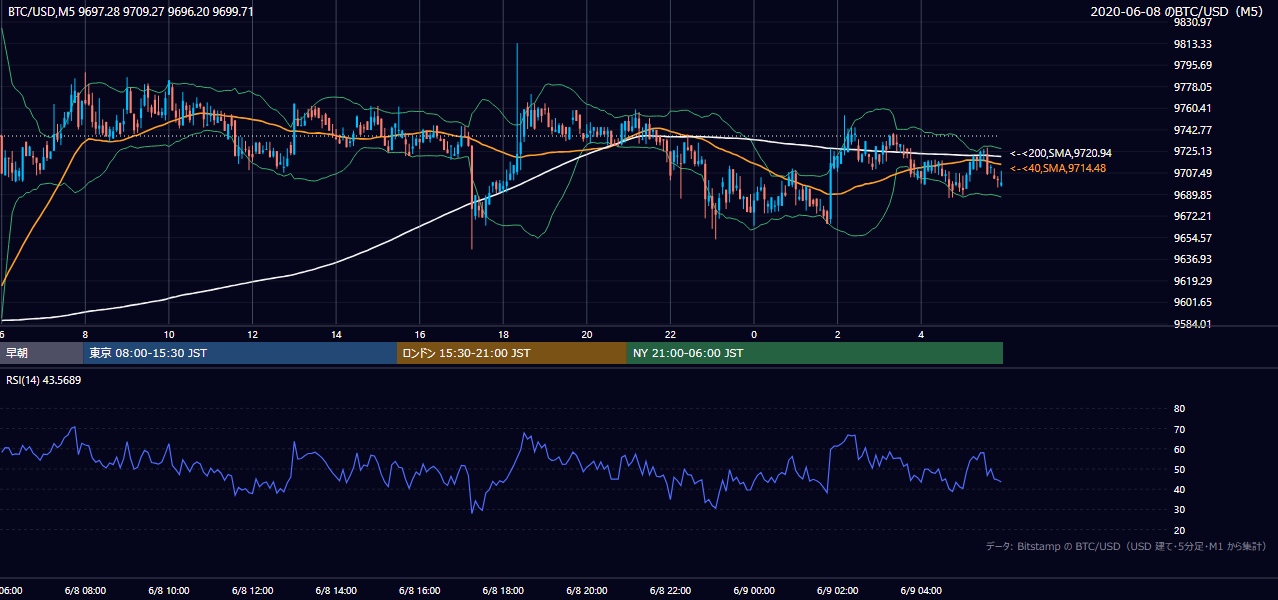The image size is (1278, 600).
Task: Click hour label 18 on price chart axis
Action: point(504,334)
